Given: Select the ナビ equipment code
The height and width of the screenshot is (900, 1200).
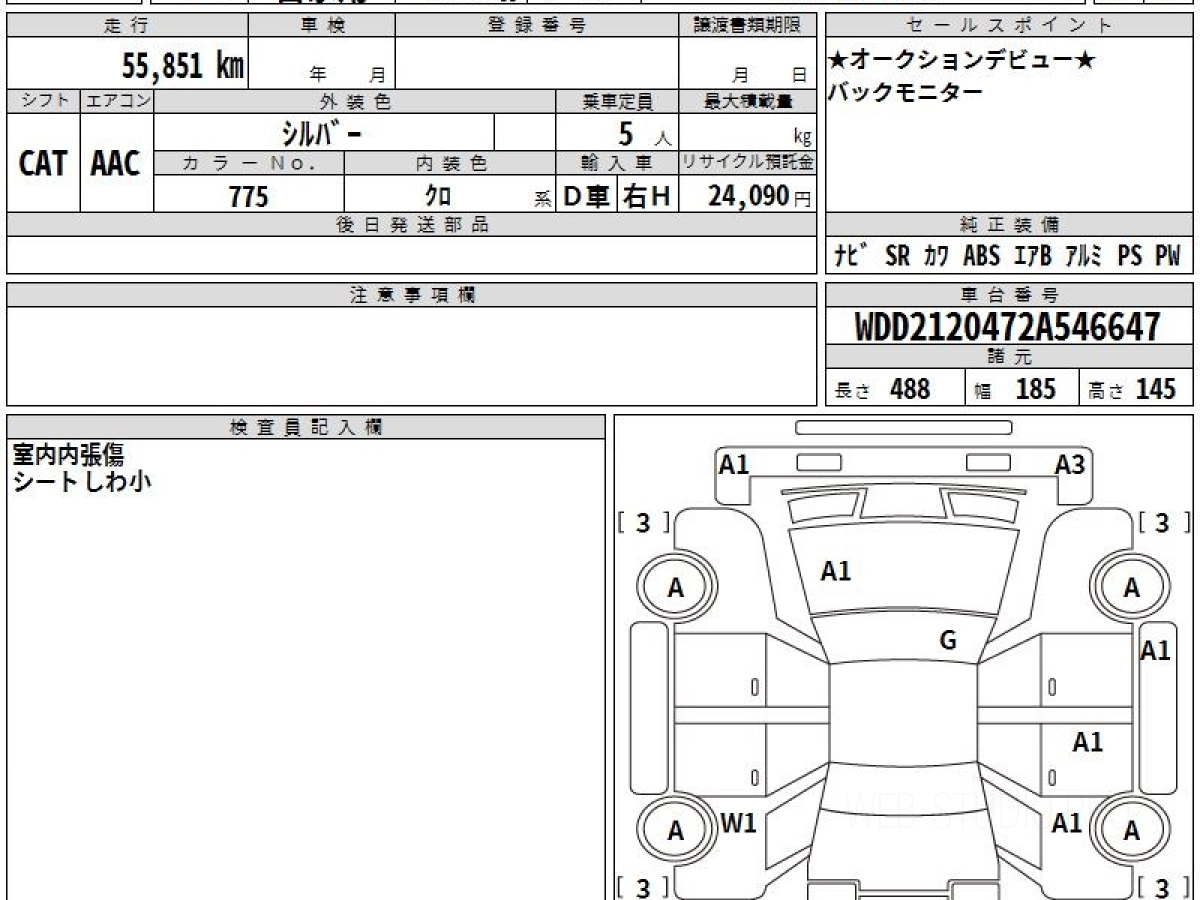Looking at the screenshot, I should coord(850,256).
